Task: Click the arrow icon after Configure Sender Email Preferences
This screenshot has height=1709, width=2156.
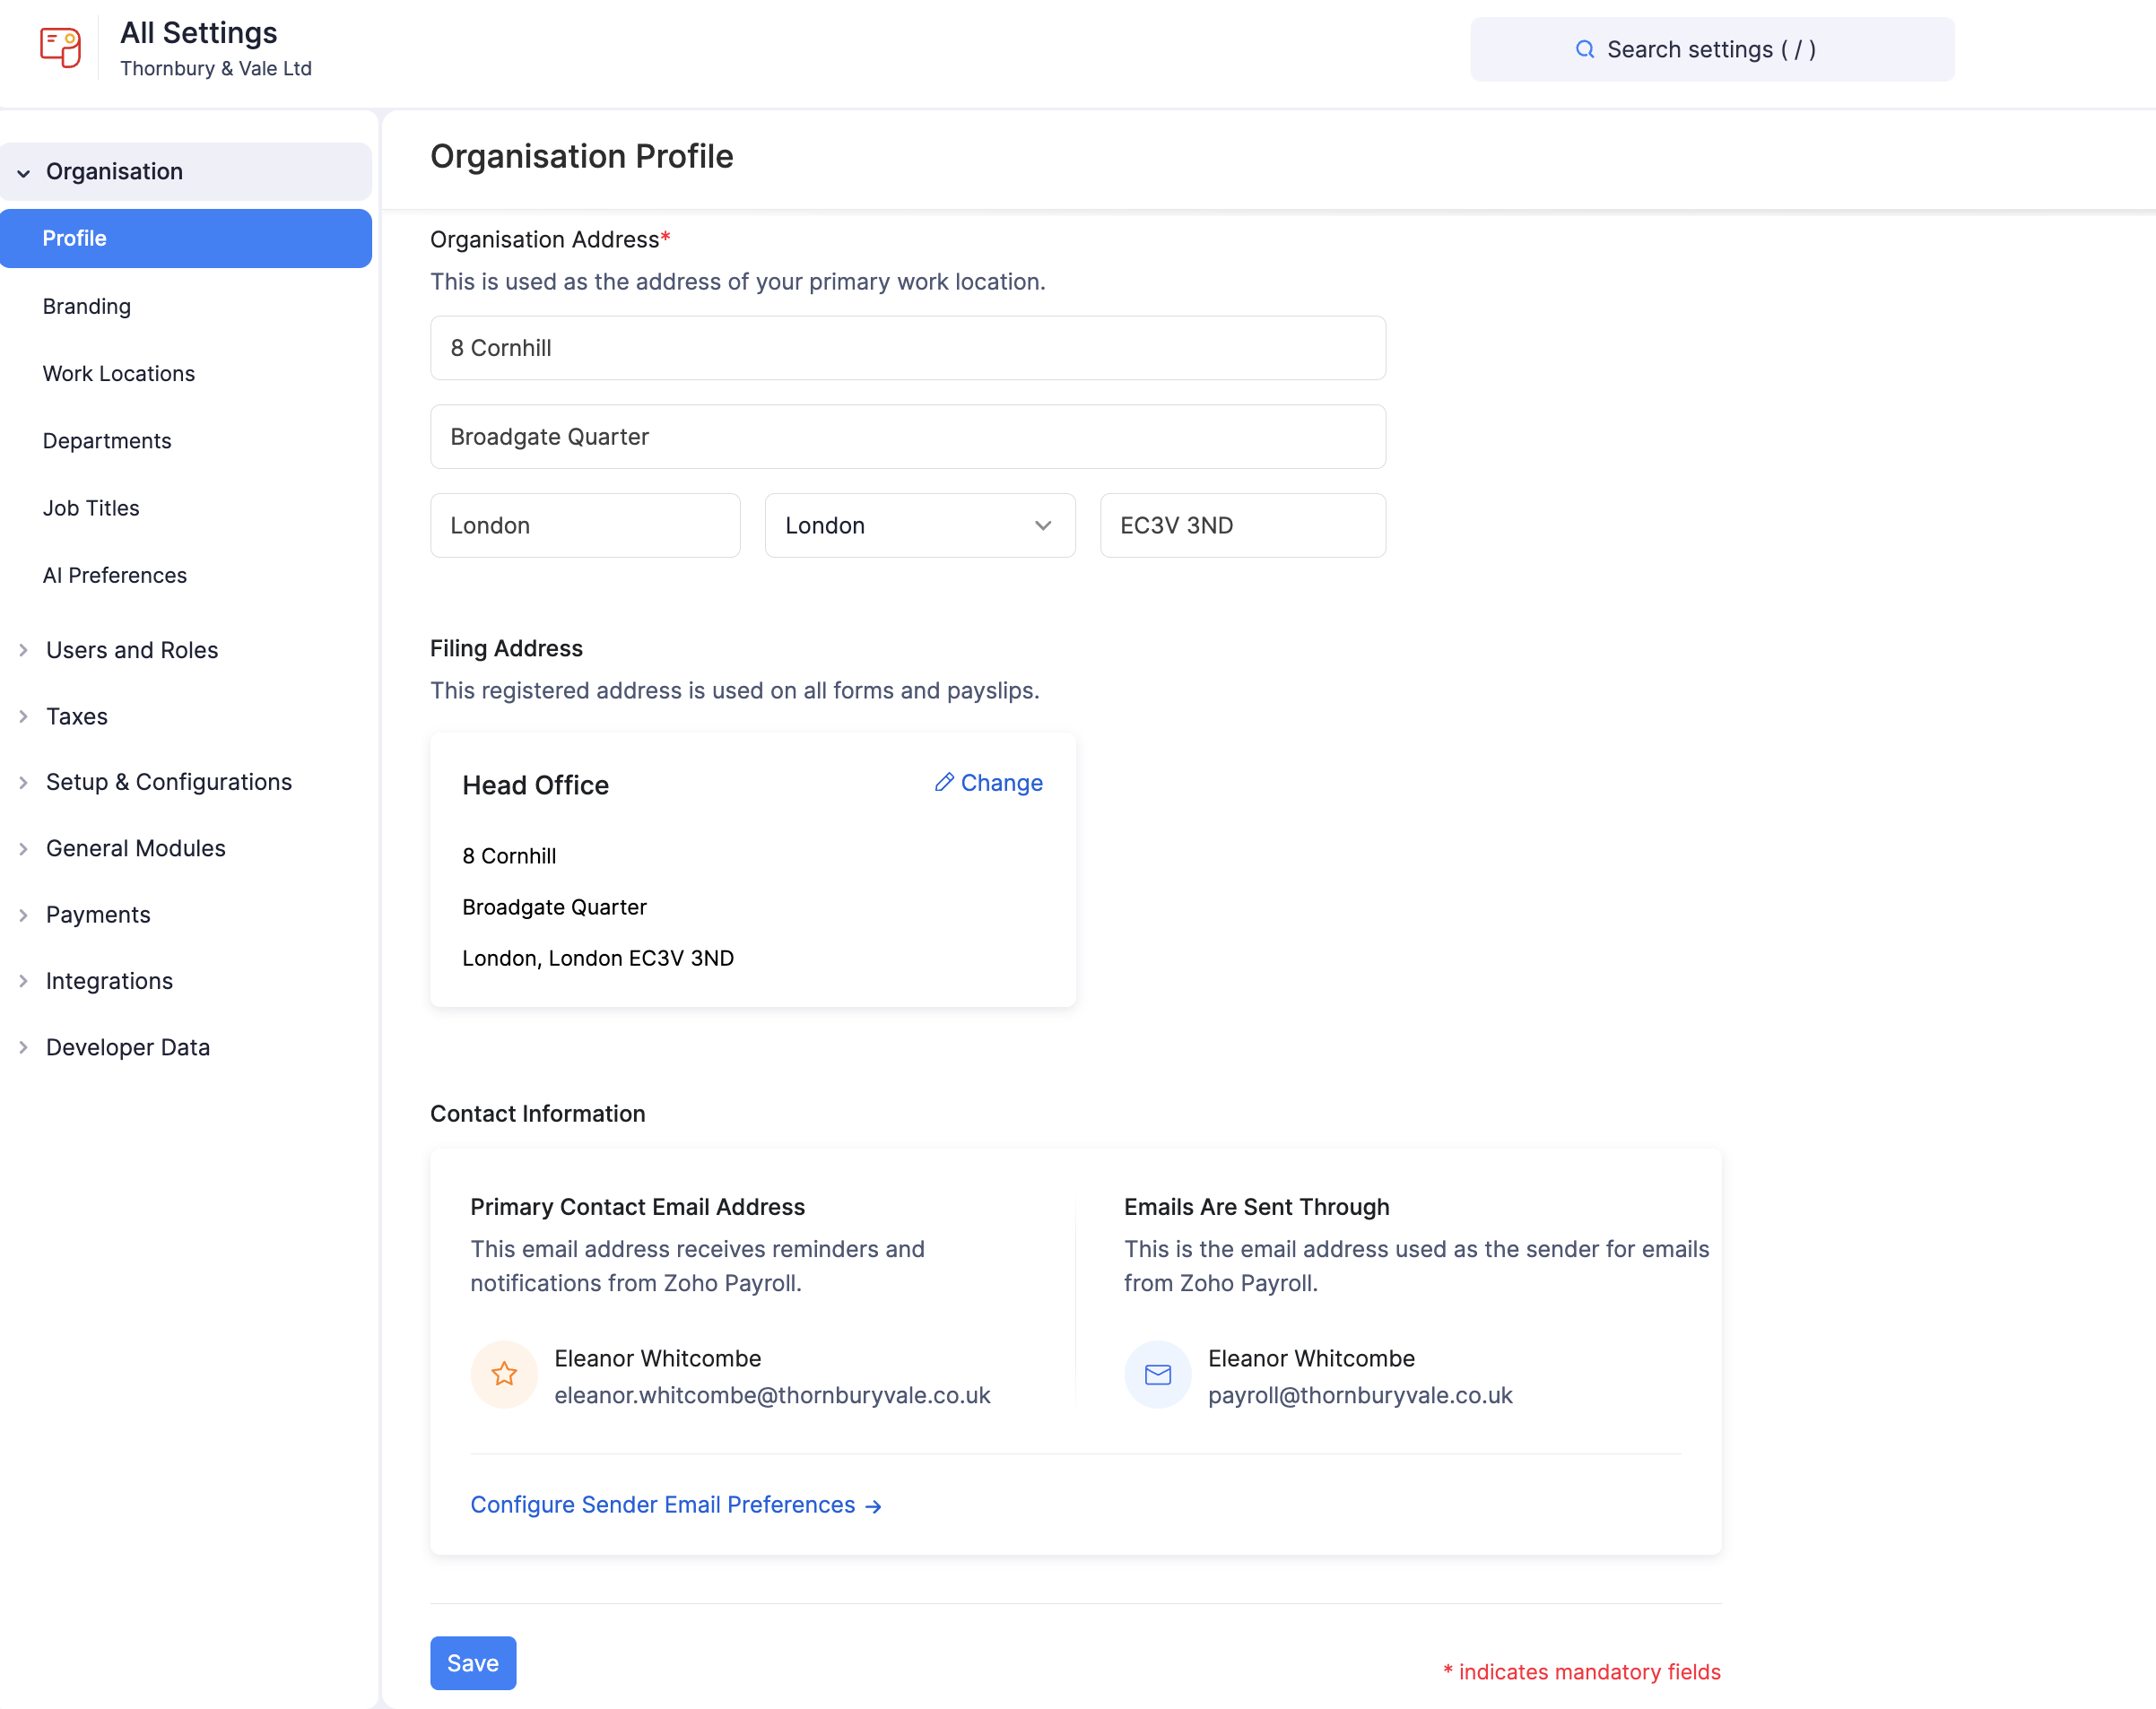Action: (x=873, y=1506)
